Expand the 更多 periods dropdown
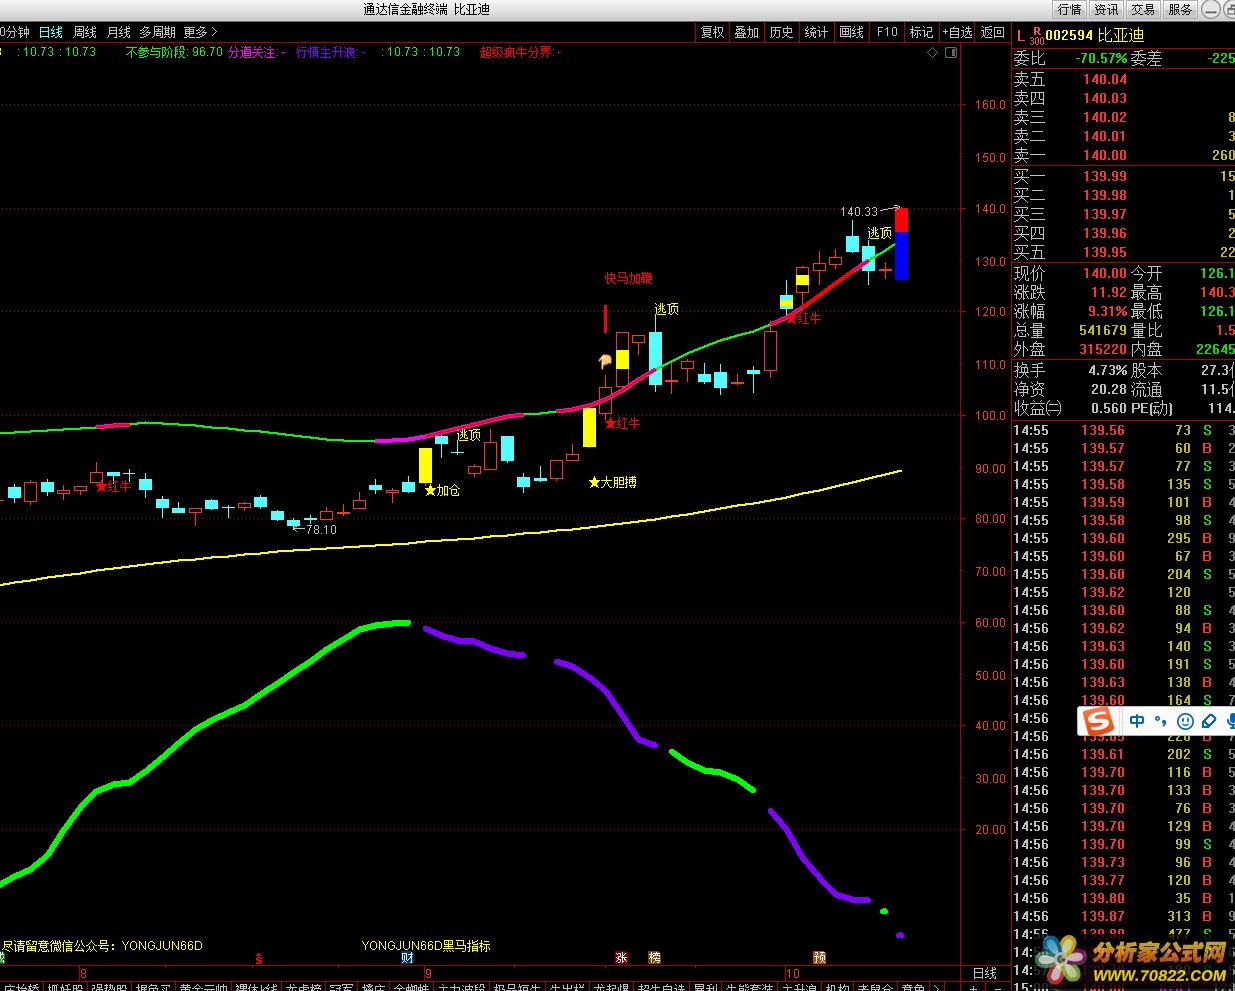The width and height of the screenshot is (1235, 991). click(200, 32)
